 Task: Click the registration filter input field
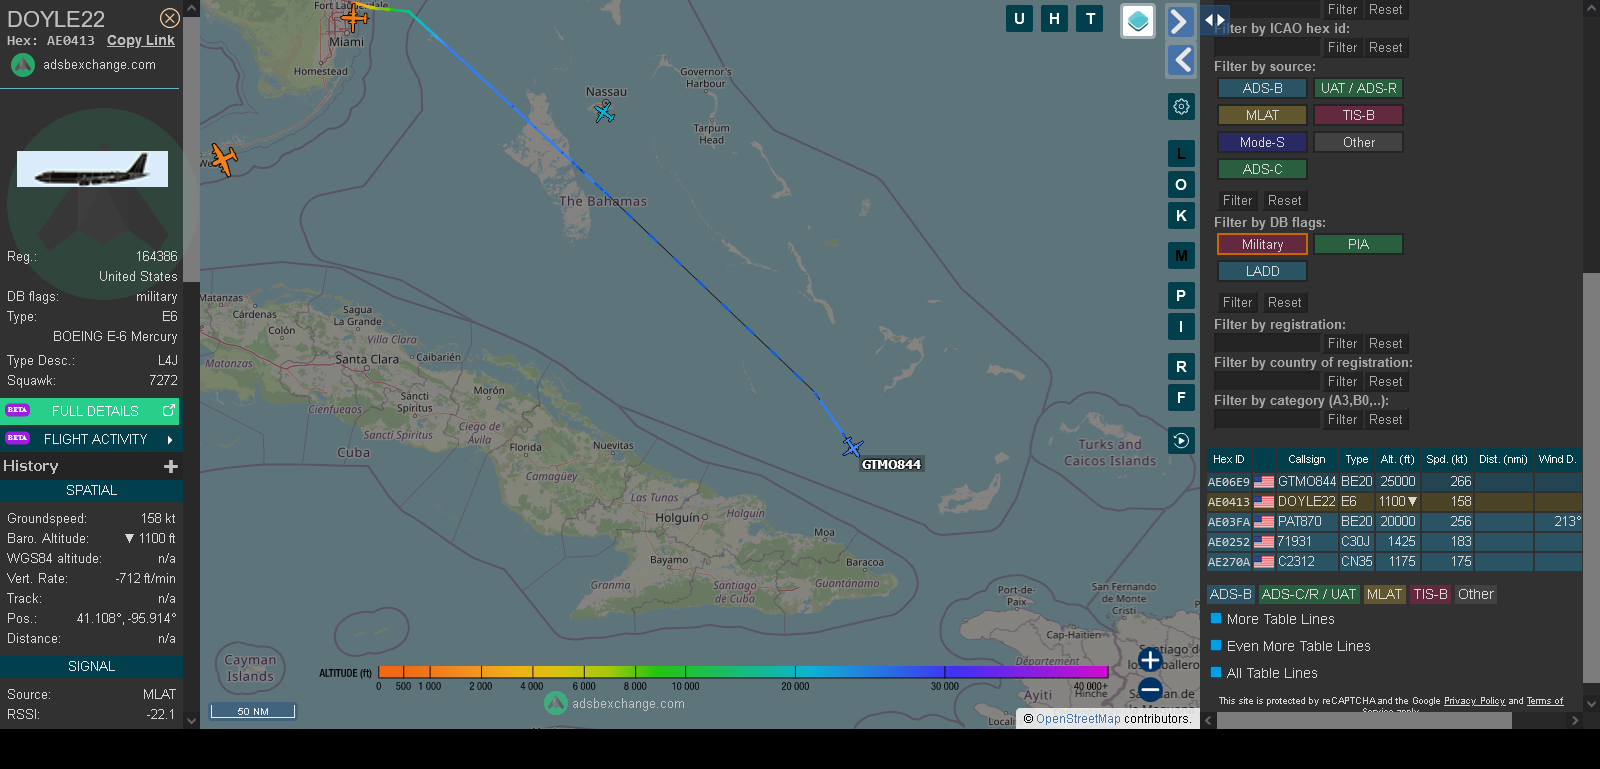[1267, 343]
